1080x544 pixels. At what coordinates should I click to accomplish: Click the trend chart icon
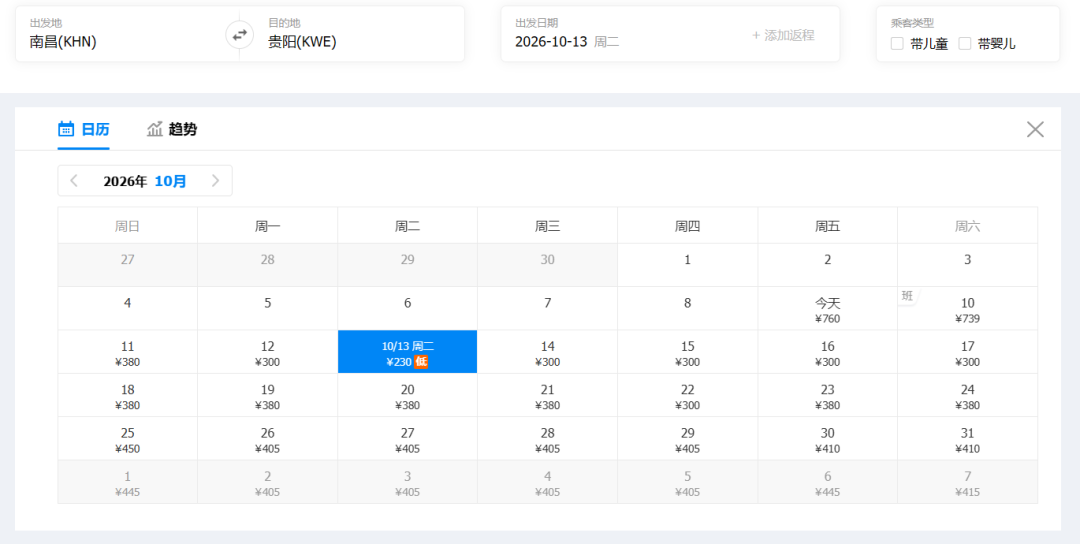[x=155, y=129]
